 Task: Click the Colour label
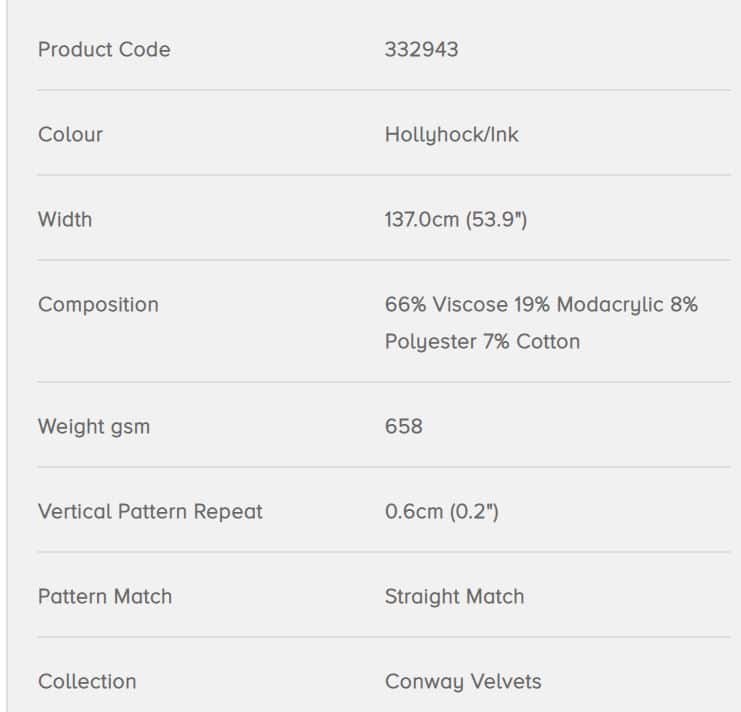70,135
